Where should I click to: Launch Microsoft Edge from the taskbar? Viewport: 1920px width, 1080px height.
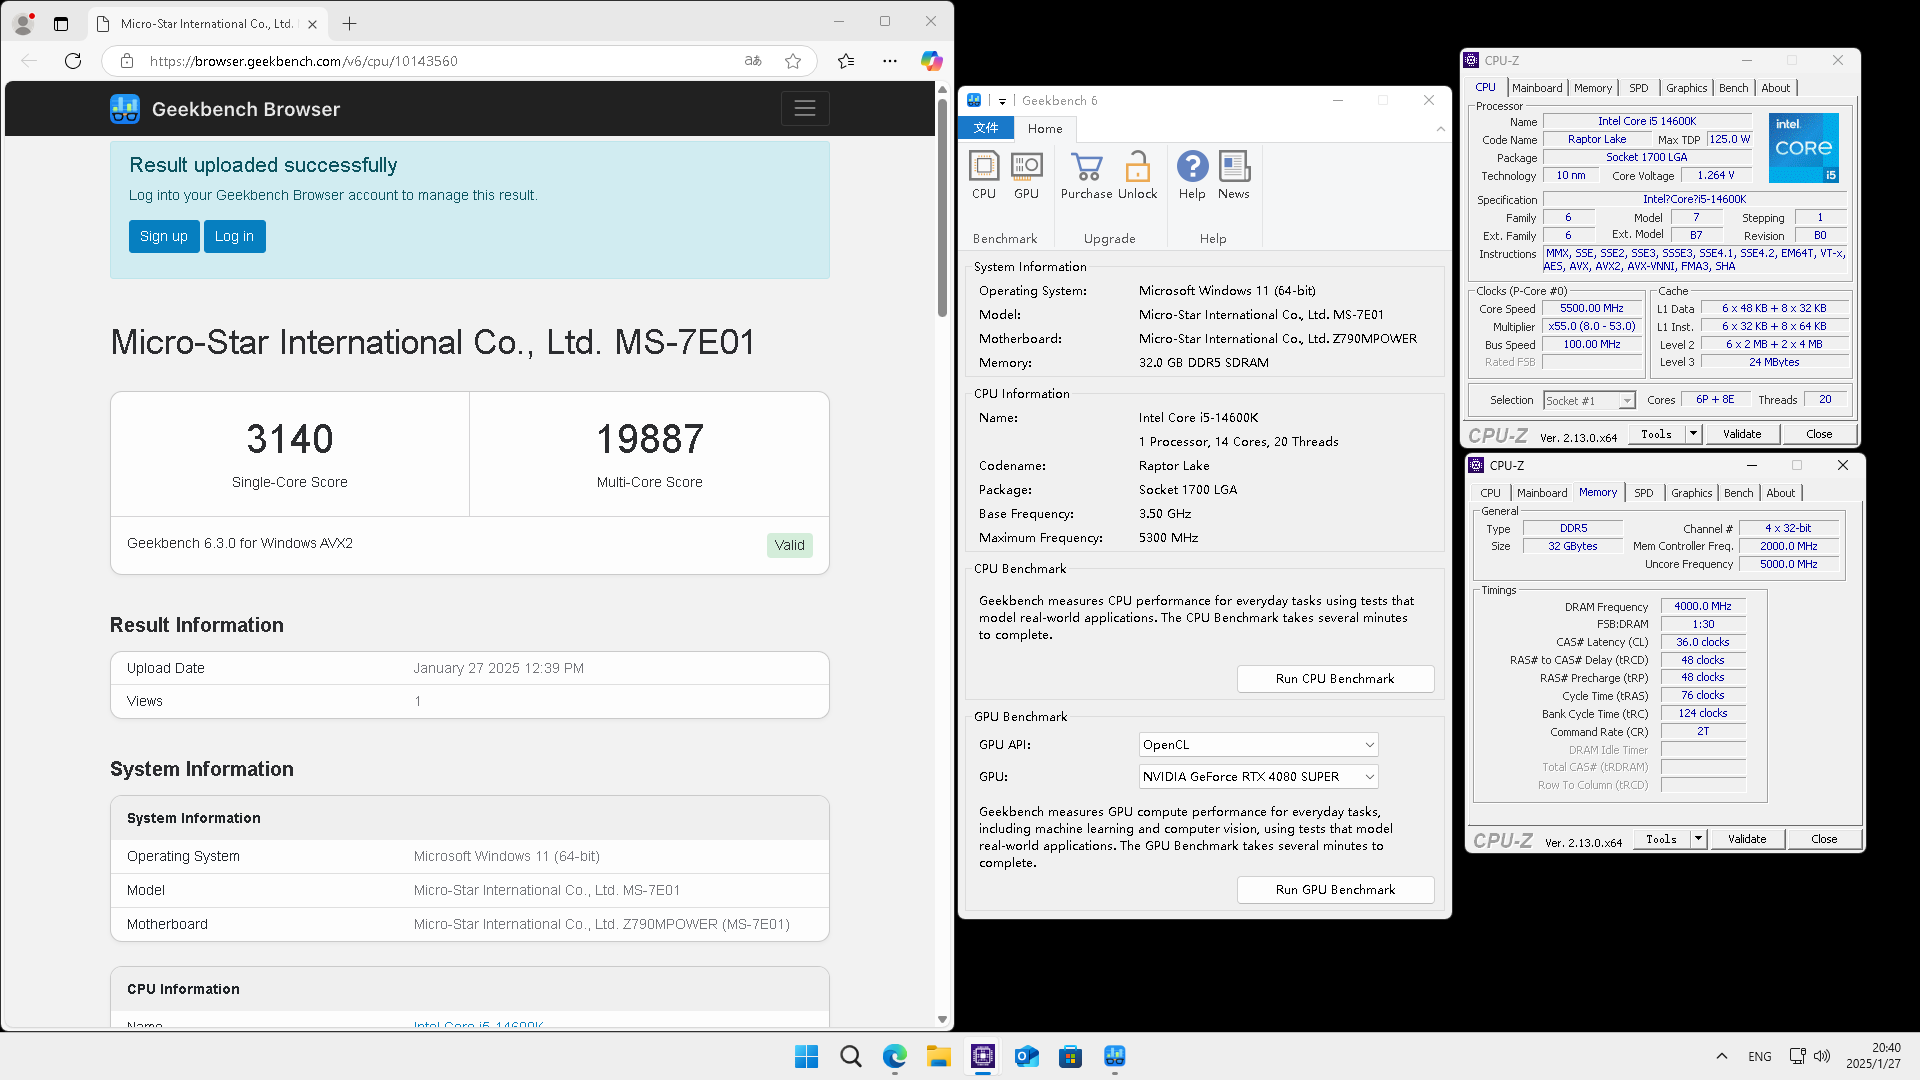point(894,1056)
